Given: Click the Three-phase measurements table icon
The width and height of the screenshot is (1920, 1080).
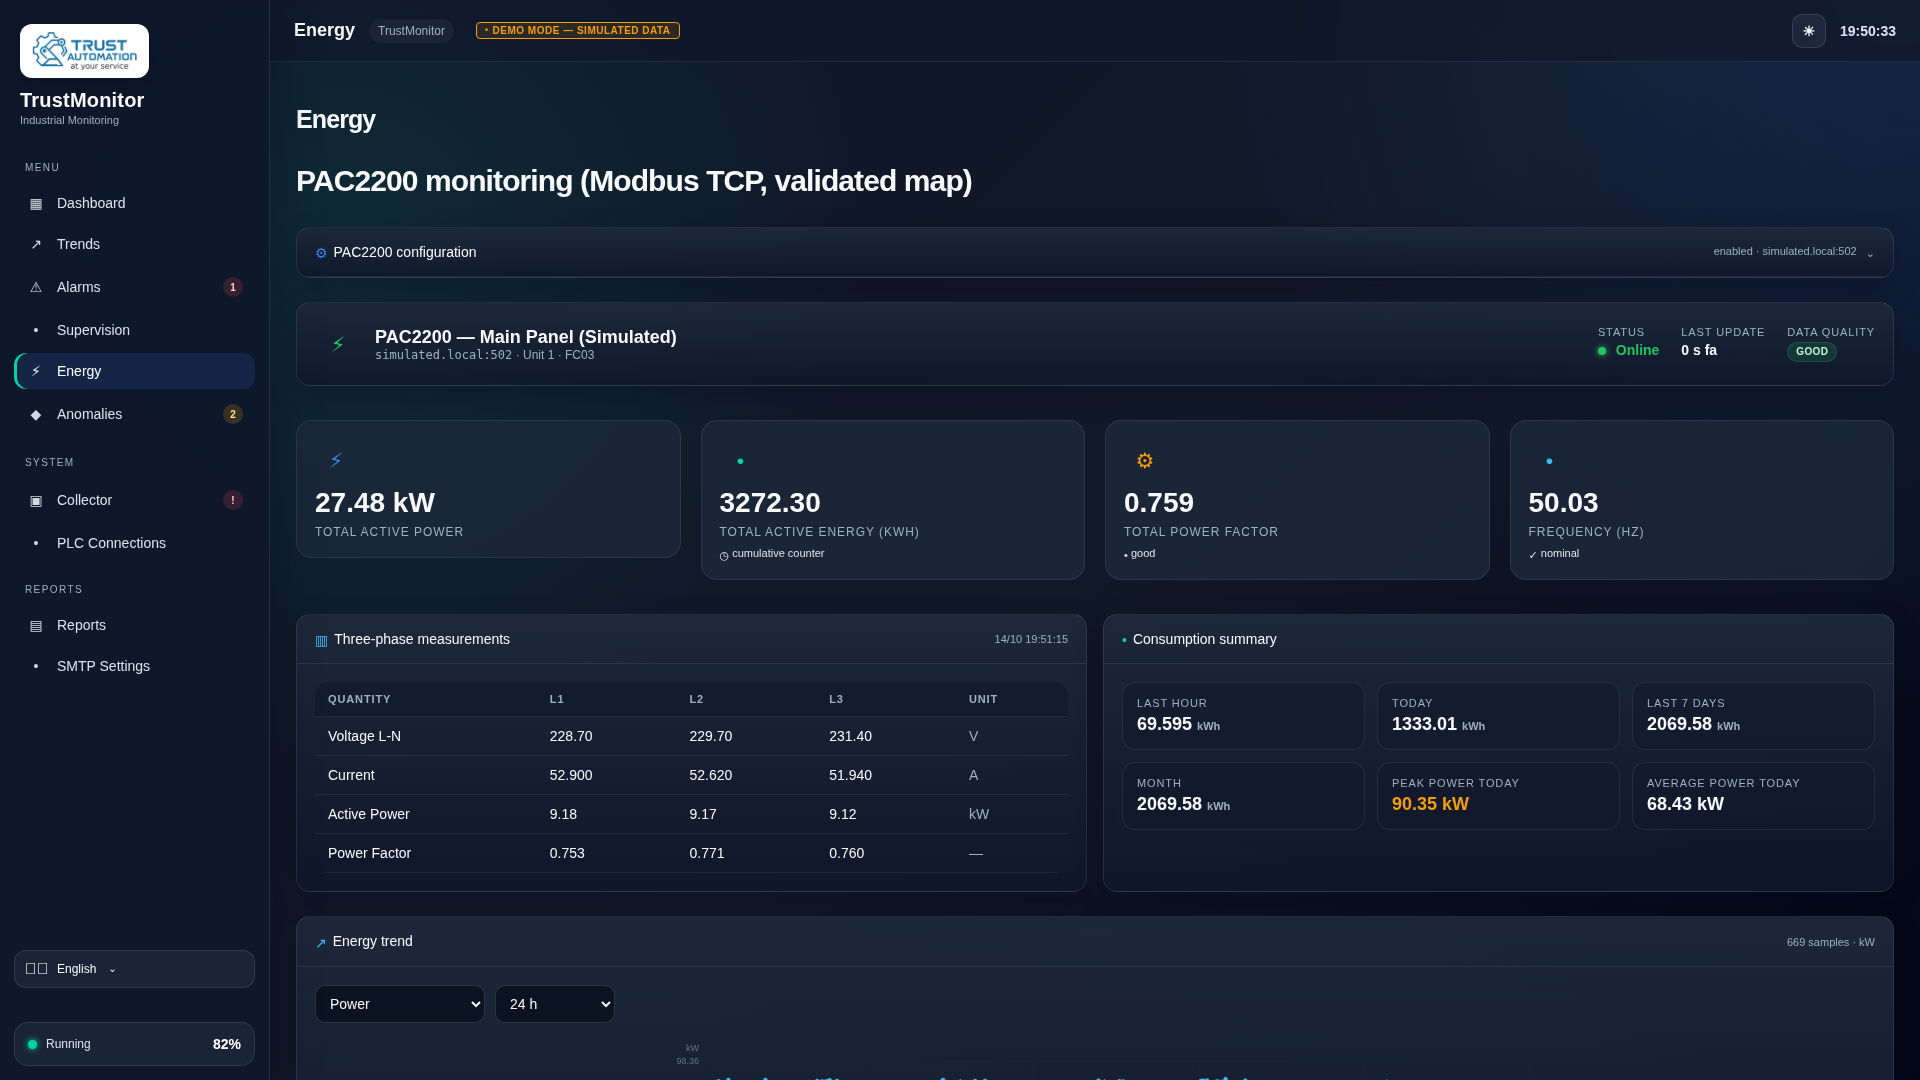Looking at the screenshot, I should coord(321,640).
